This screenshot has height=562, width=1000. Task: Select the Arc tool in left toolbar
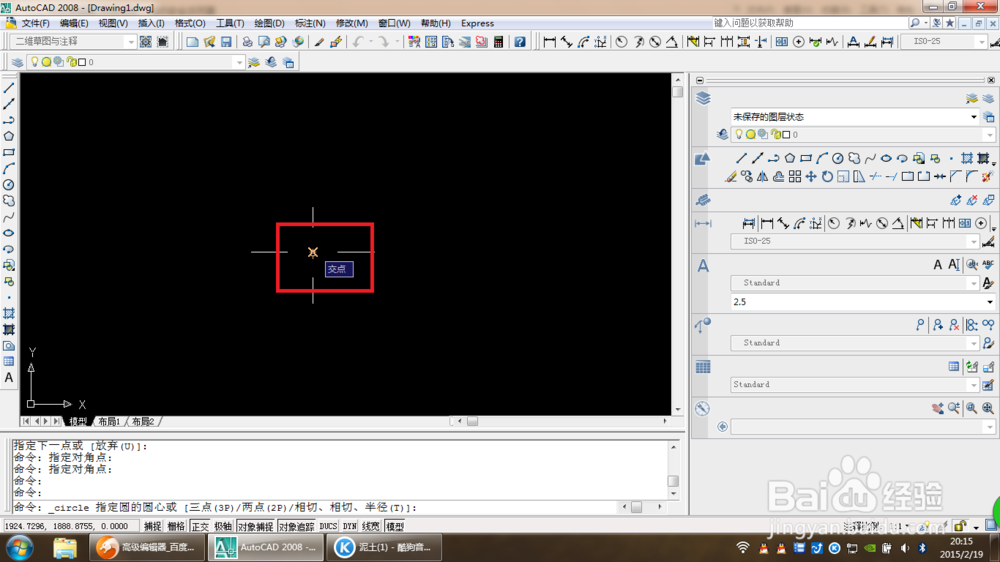click(9, 168)
